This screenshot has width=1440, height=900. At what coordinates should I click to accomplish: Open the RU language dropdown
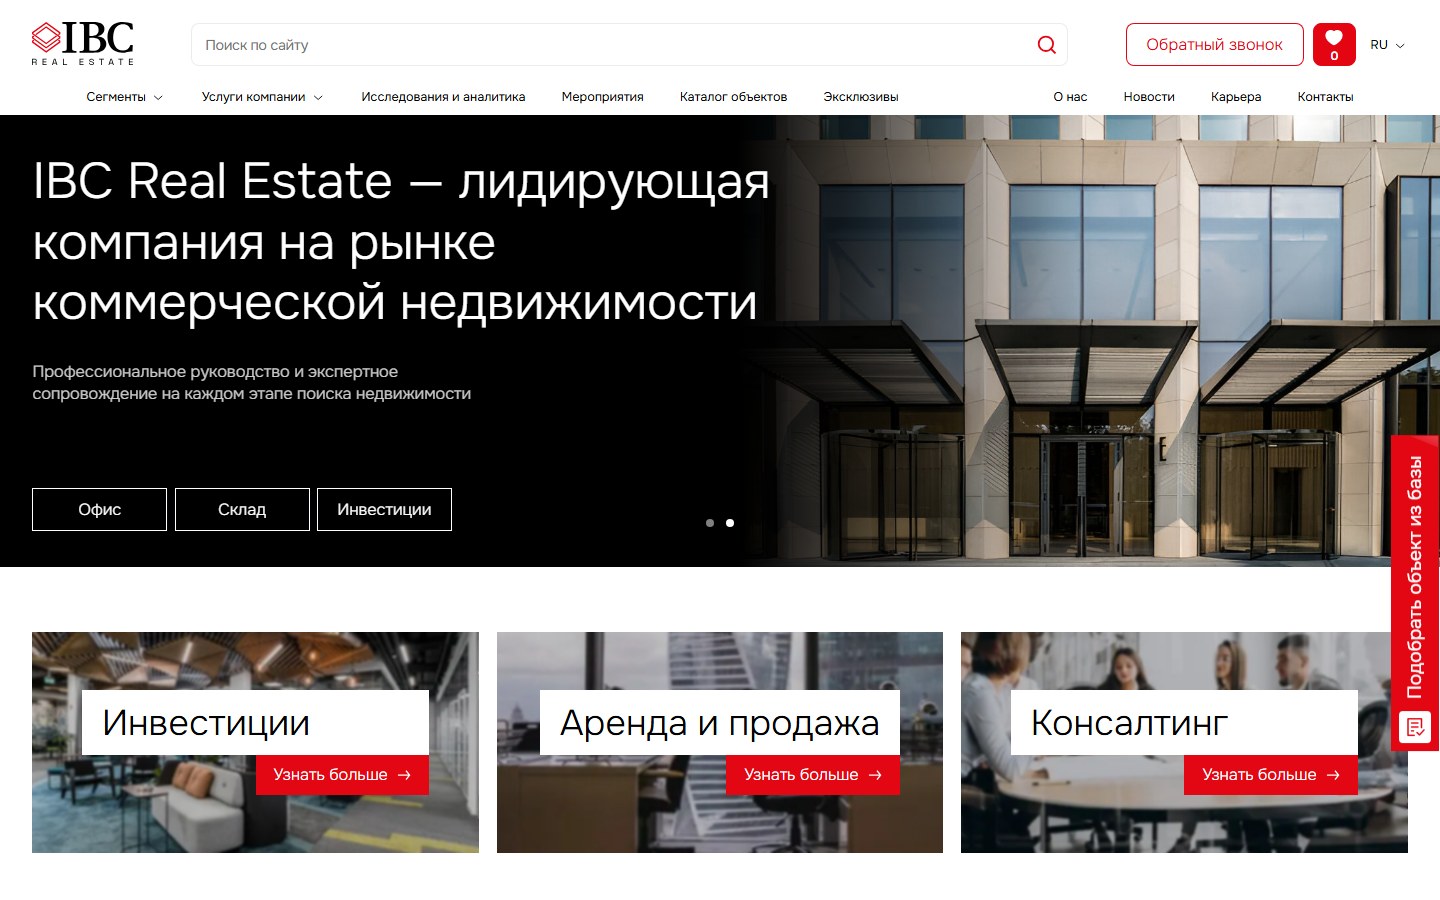tap(1387, 45)
